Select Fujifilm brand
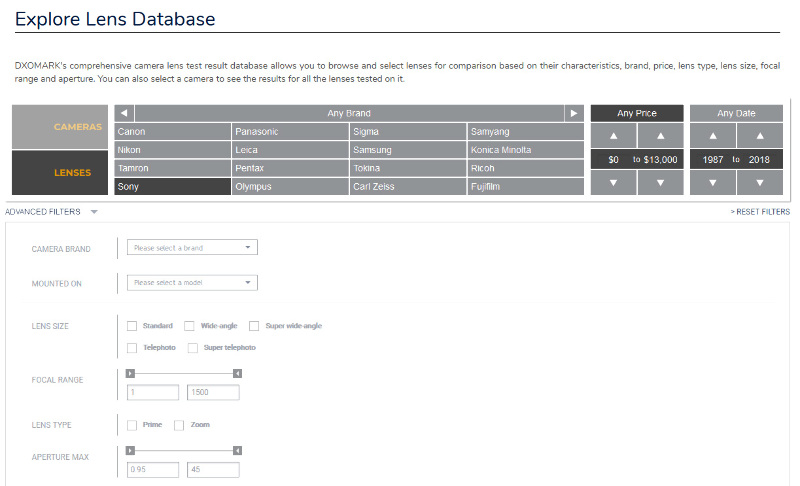The height and width of the screenshot is (486, 800). [x=526, y=187]
